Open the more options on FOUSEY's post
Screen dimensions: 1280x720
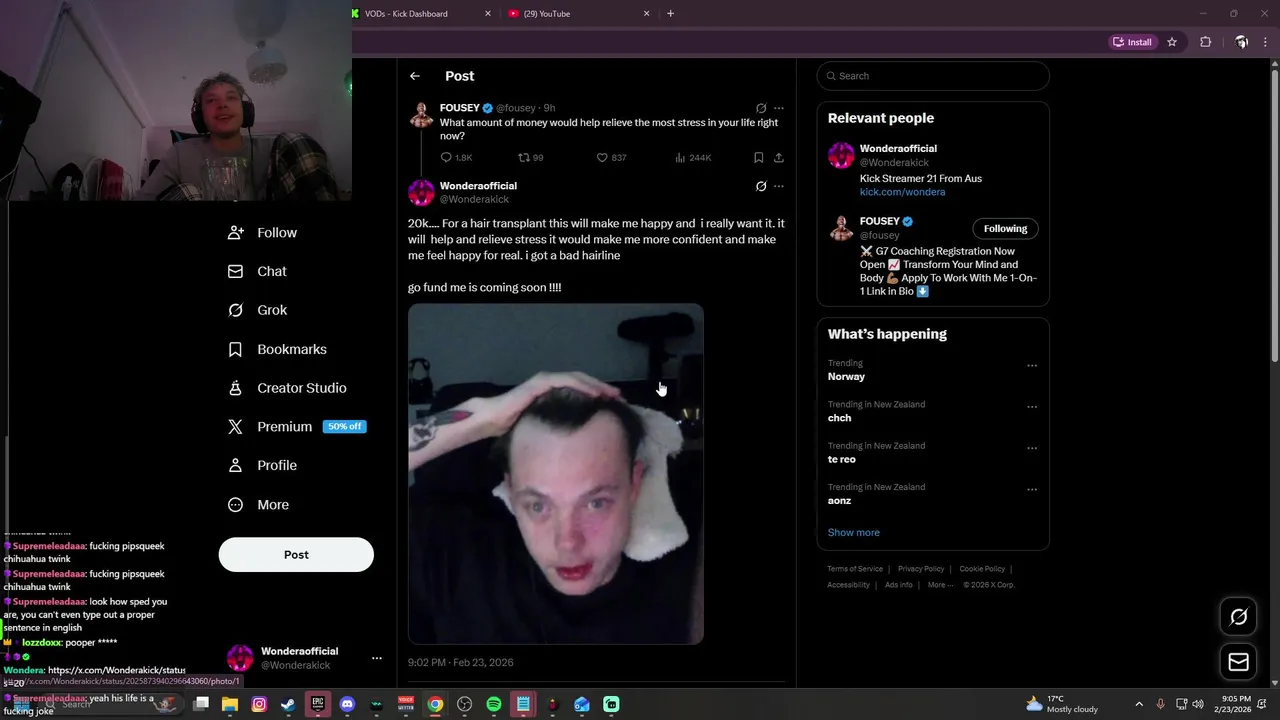tap(779, 108)
